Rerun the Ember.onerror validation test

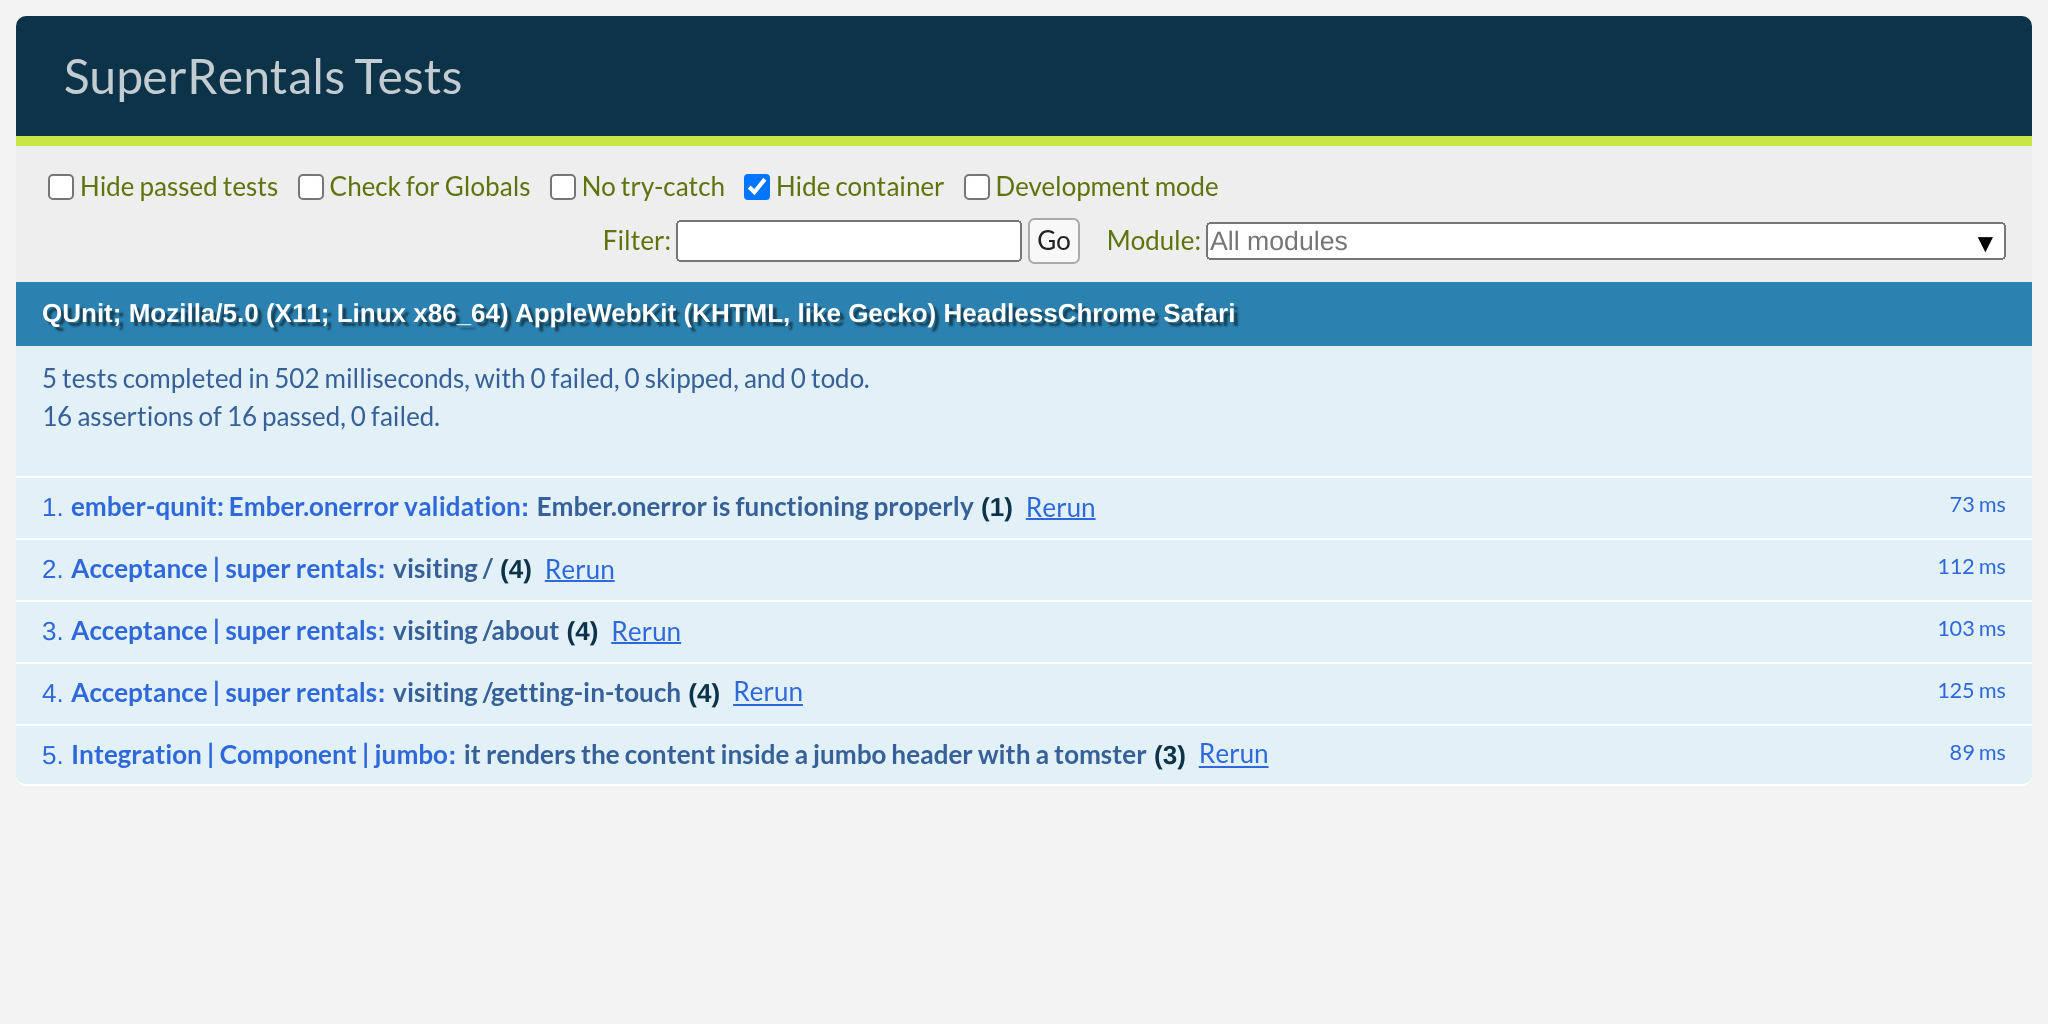point(1060,508)
